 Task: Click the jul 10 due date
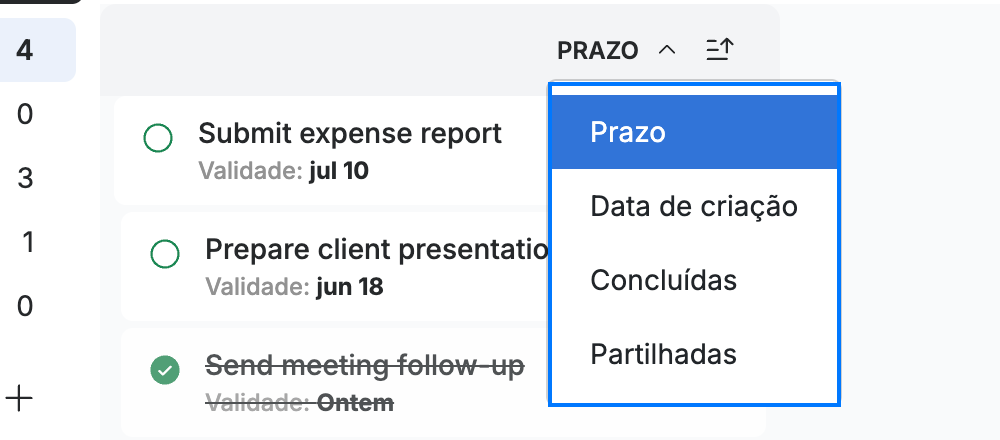pos(339,171)
